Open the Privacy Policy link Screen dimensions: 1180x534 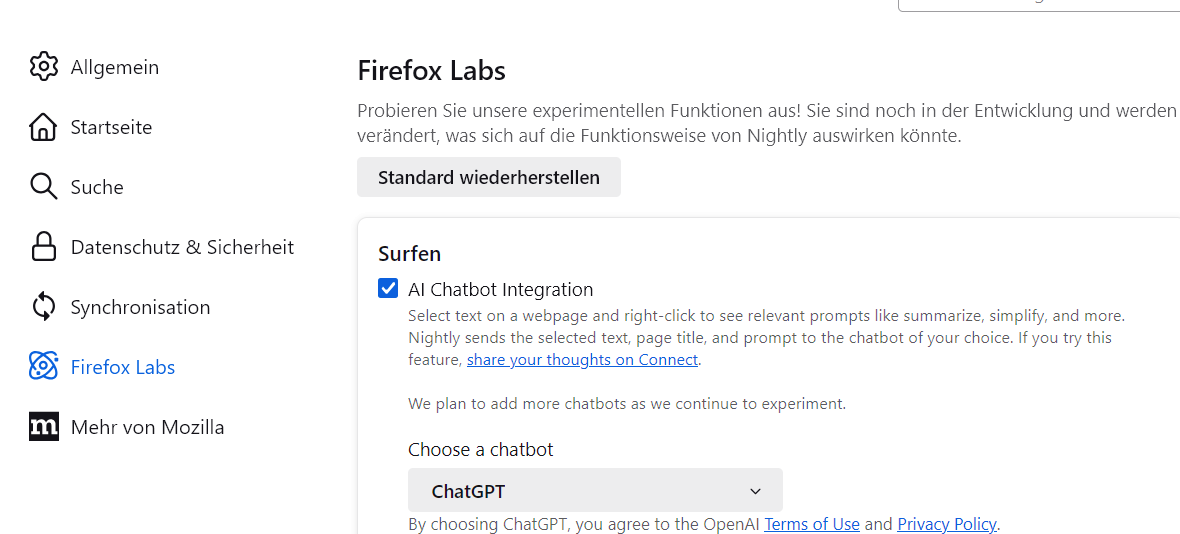coord(946,524)
